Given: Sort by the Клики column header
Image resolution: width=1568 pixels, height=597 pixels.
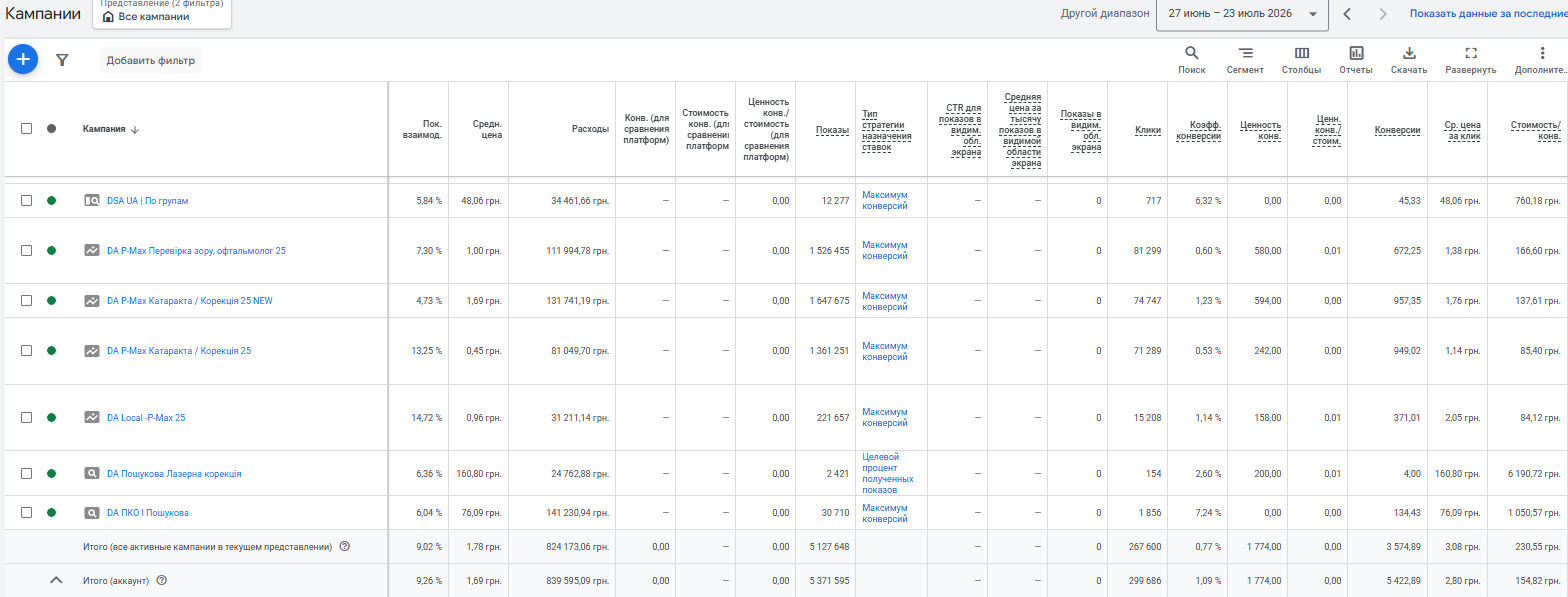Looking at the screenshot, I should point(1148,130).
